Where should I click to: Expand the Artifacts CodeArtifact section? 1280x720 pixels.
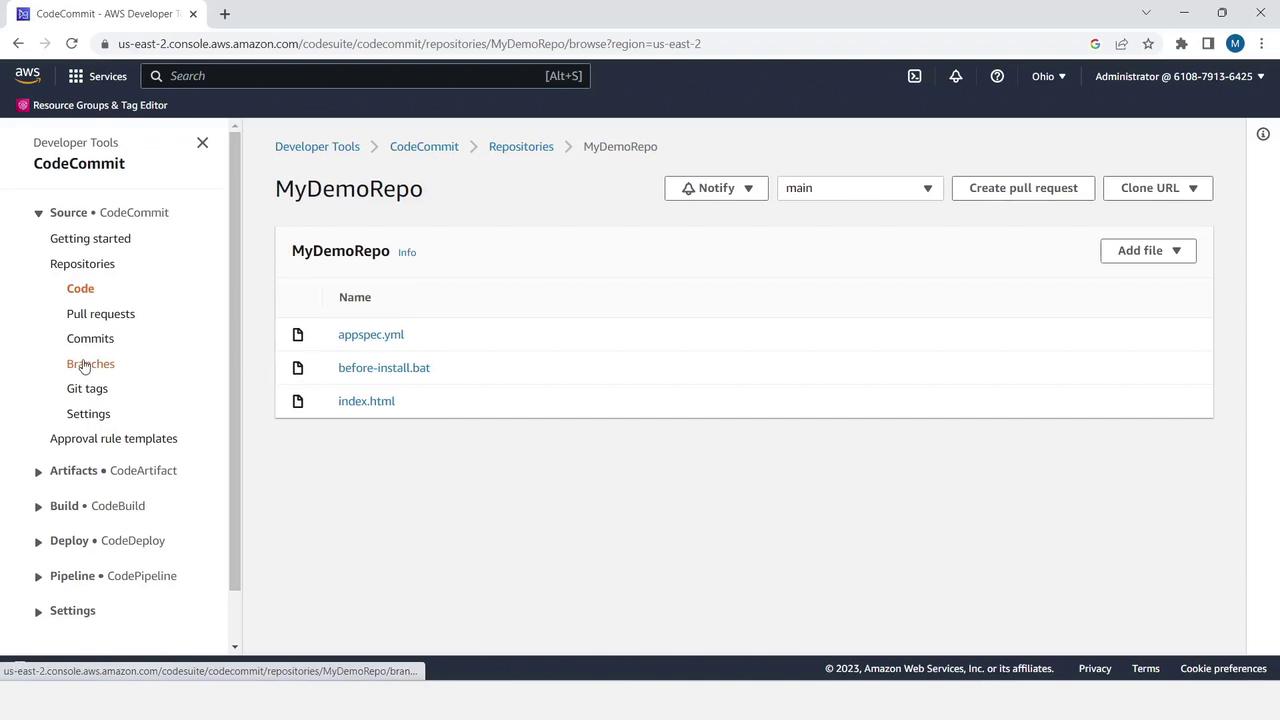pos(38,472)
